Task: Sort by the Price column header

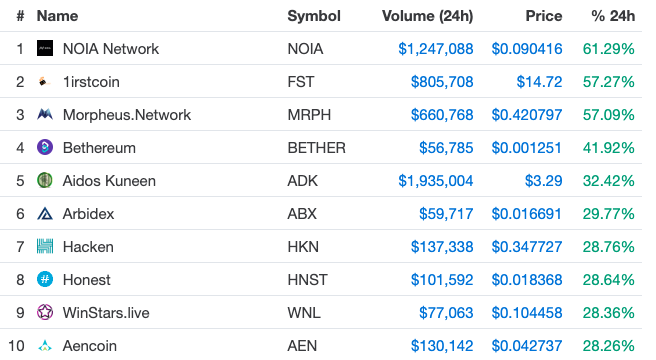Action: (x=544, y=16)
